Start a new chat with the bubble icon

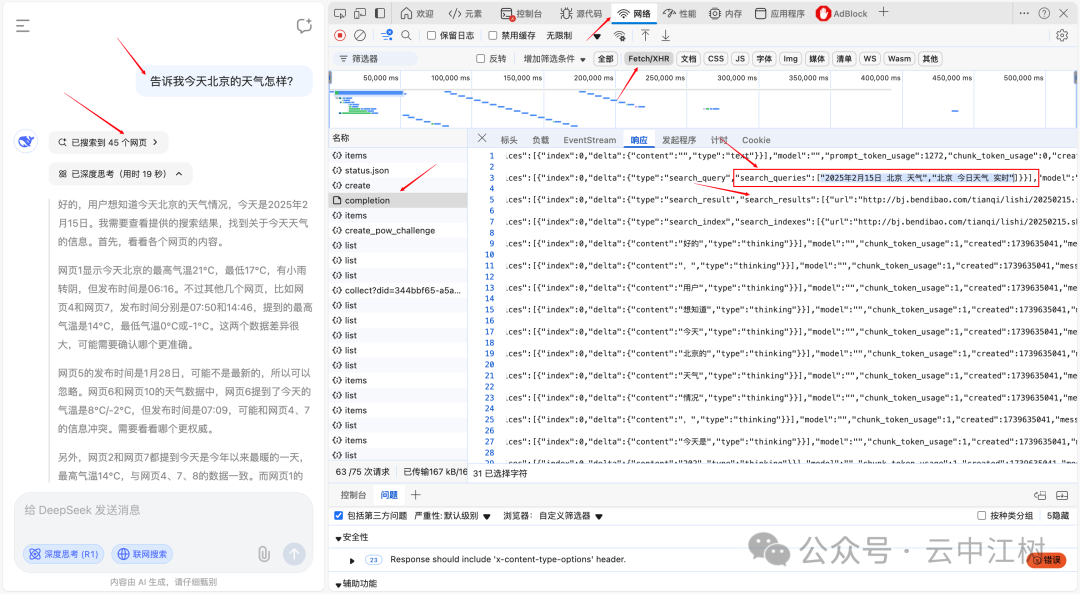(x=304, y=26)
